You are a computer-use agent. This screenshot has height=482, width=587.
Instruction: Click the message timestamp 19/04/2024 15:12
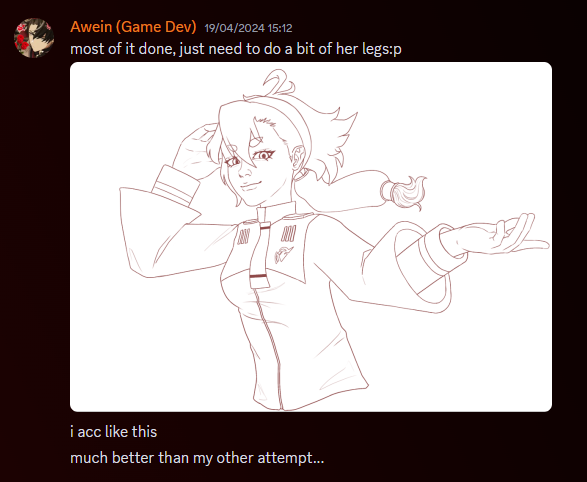tap(248, 28)
